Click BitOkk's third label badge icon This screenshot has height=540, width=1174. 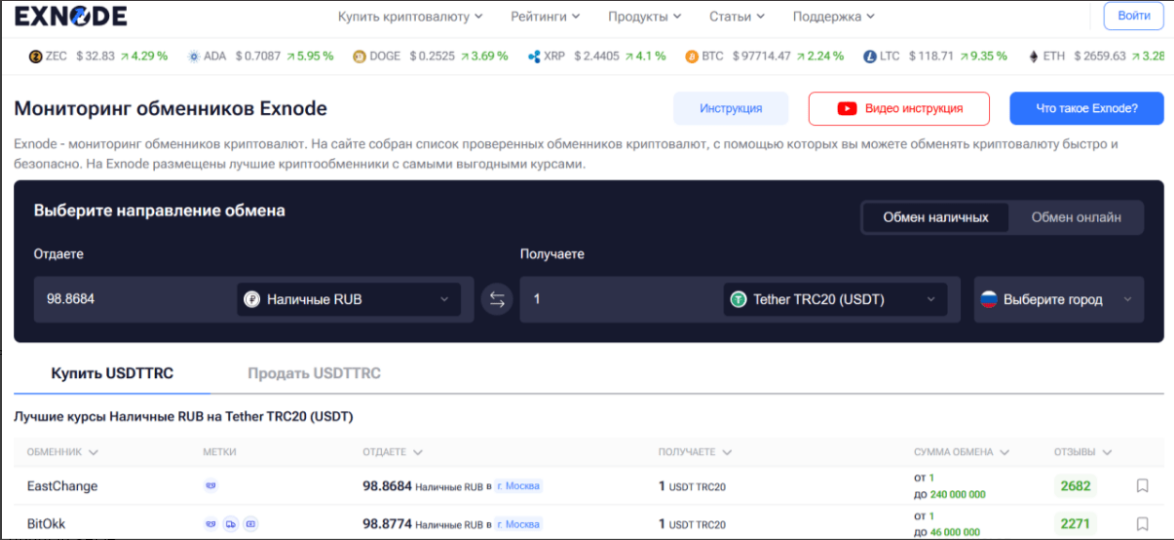[x=251, y=524]
